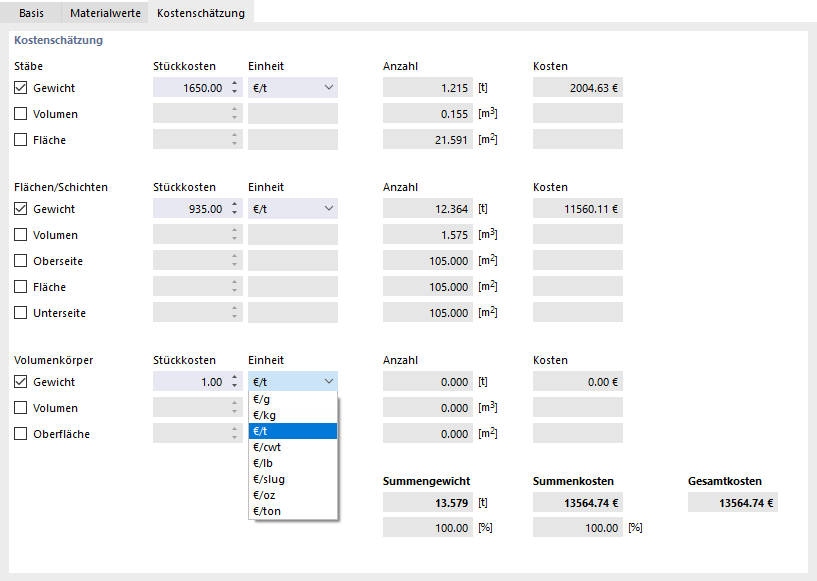Uncheck Gewicht under Flächen/Schichten
Viewport: 817px width, 581px height.
point(20,208)
